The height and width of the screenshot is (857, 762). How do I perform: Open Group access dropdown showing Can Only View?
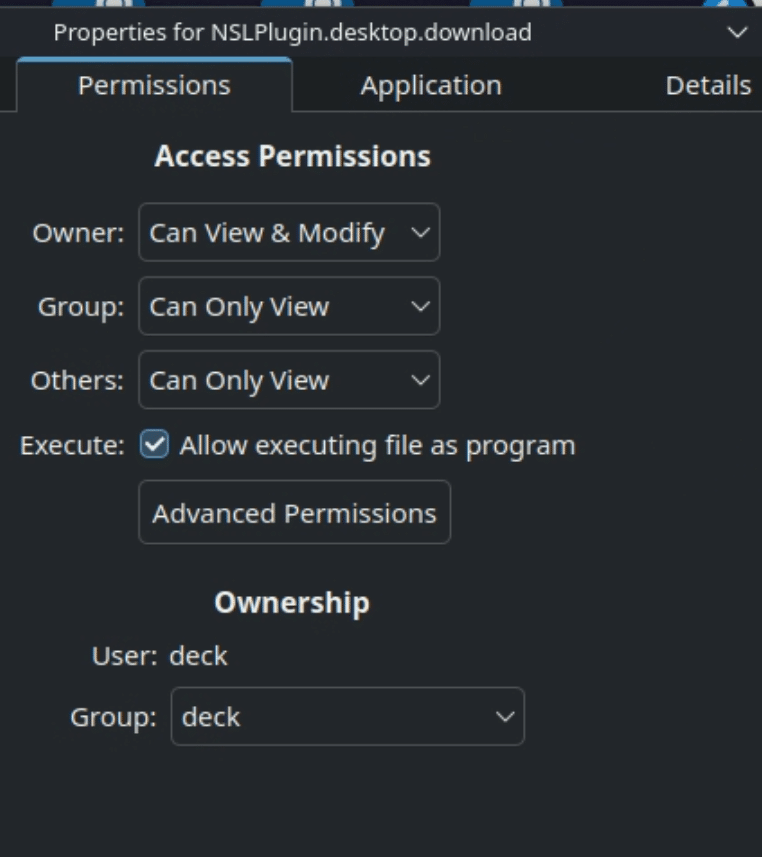tap(289, 306)
